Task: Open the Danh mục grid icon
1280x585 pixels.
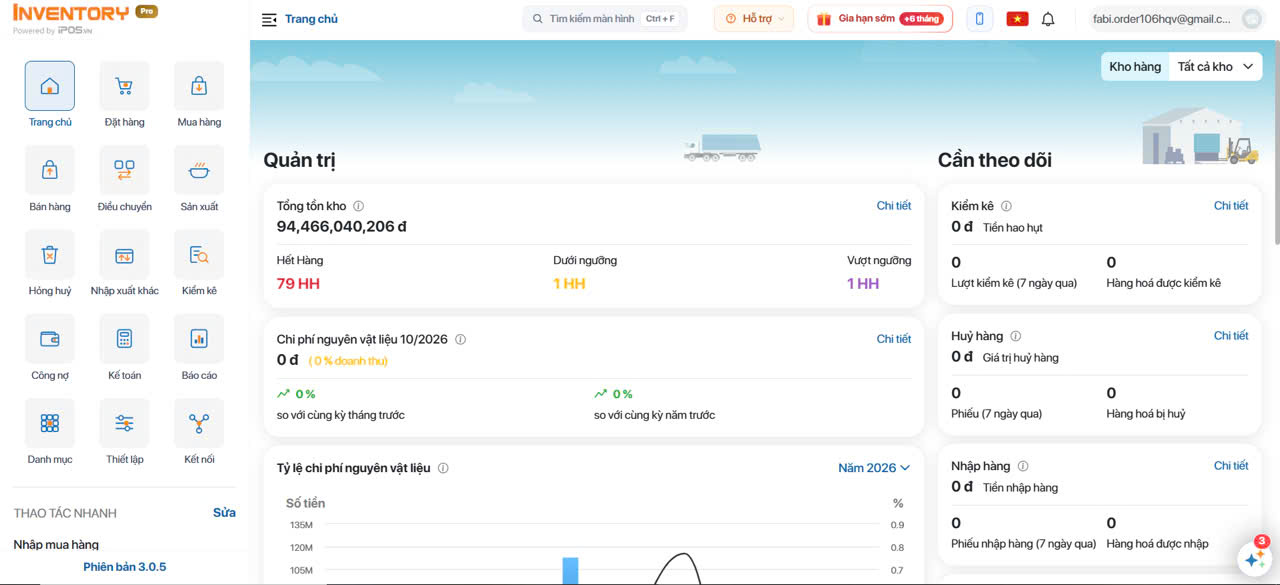Action: pyautogui.click(x=49, y=423)
